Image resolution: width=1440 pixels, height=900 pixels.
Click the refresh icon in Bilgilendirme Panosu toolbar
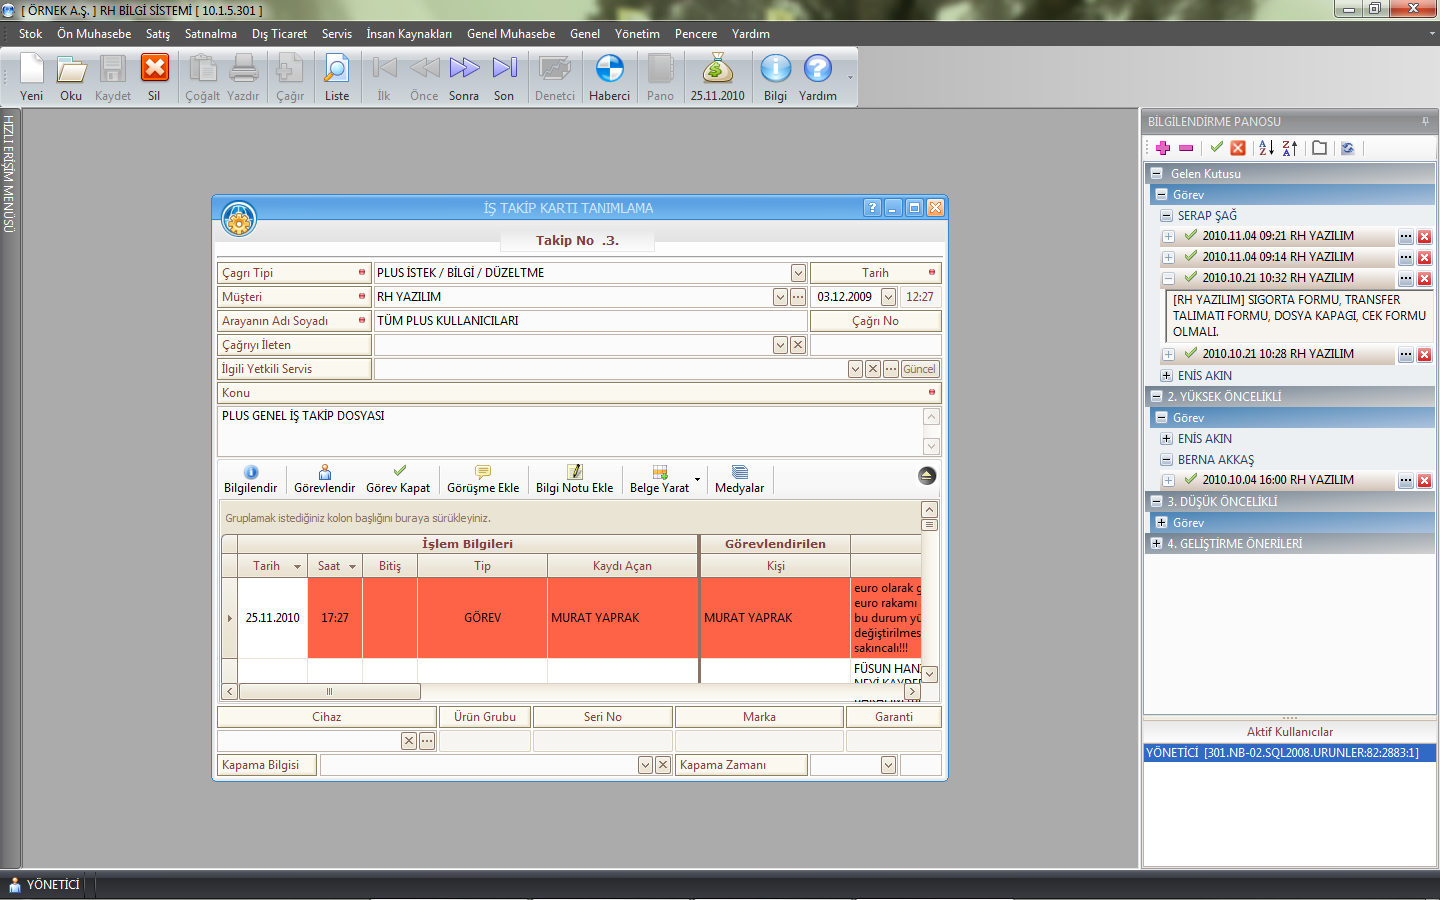[x=1348, y=148]
